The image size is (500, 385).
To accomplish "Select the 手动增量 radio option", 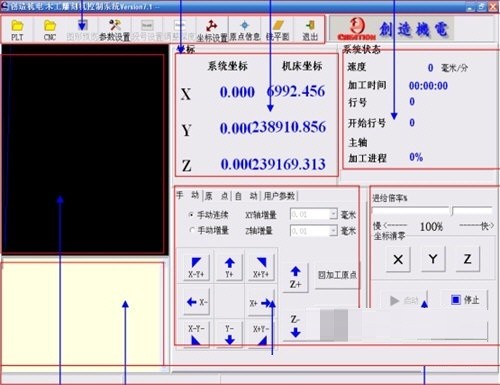I will pyautogui.click(x=191, y=230).
